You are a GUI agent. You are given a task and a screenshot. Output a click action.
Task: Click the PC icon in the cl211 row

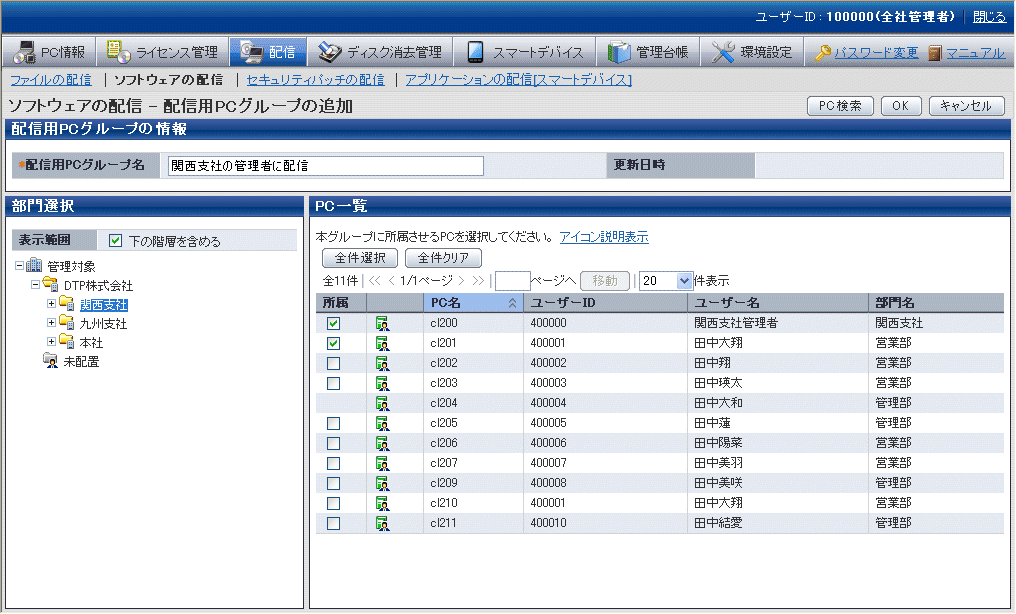pos(381,523)
